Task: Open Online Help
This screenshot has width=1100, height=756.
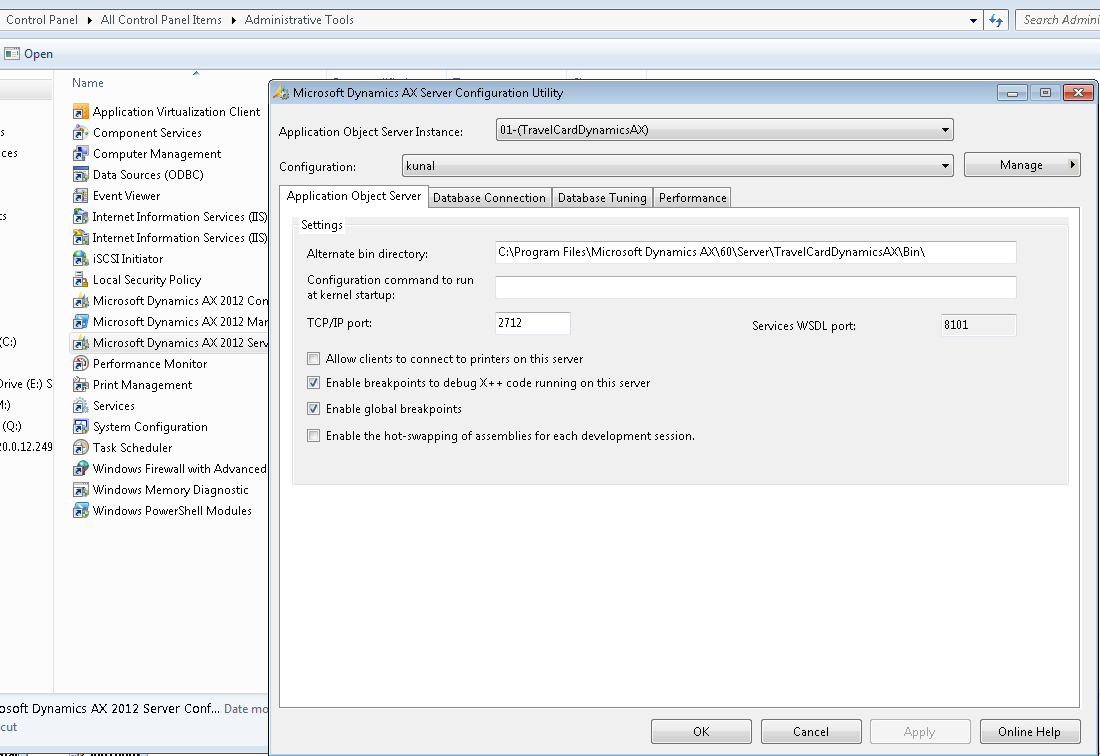Action: pyautogui.click(x=1030, y=731)
